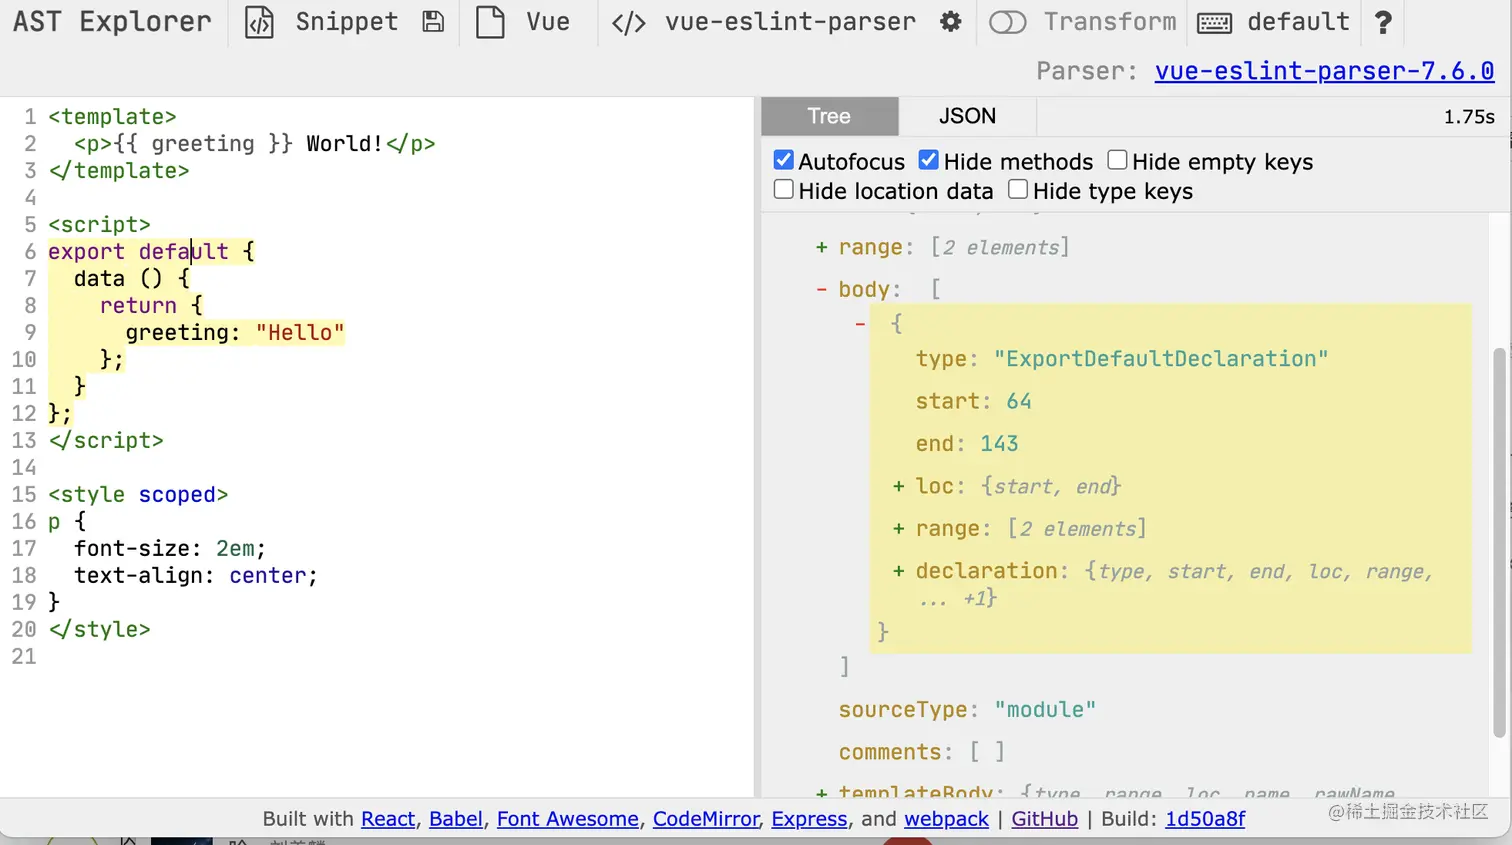Click the parser code brackets icon
The image size is (1512, 845).
pyautogui.click(x=628, y=23)
